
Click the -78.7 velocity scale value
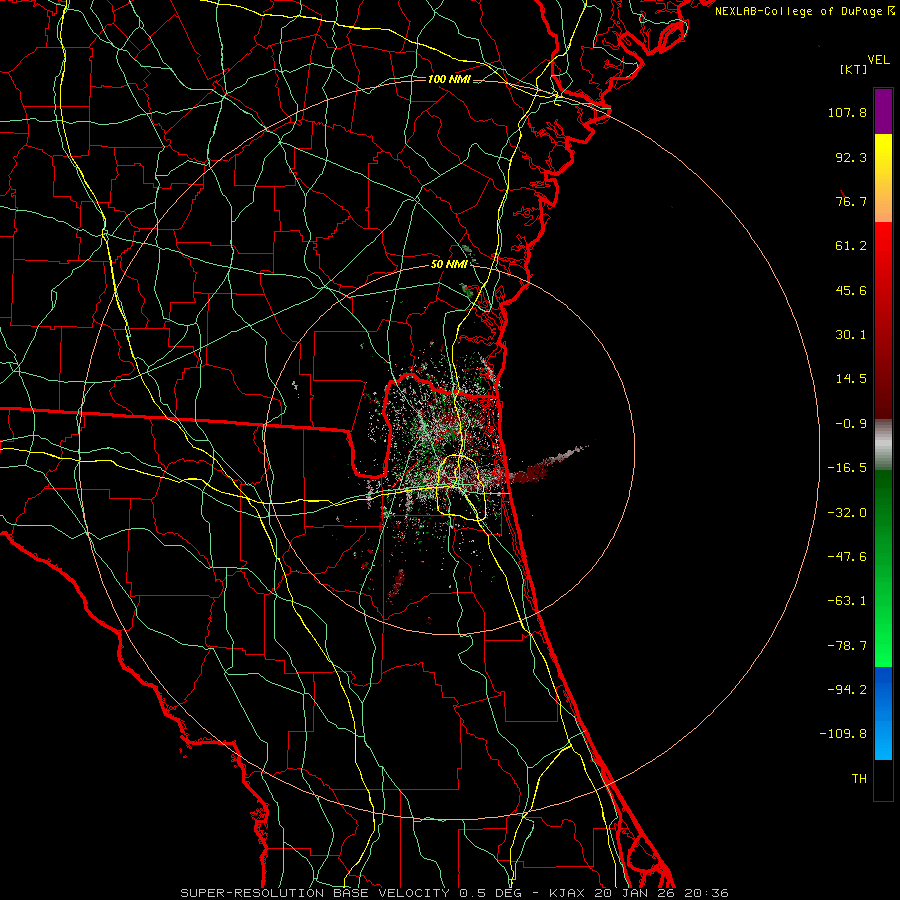(x=847, y=646)
